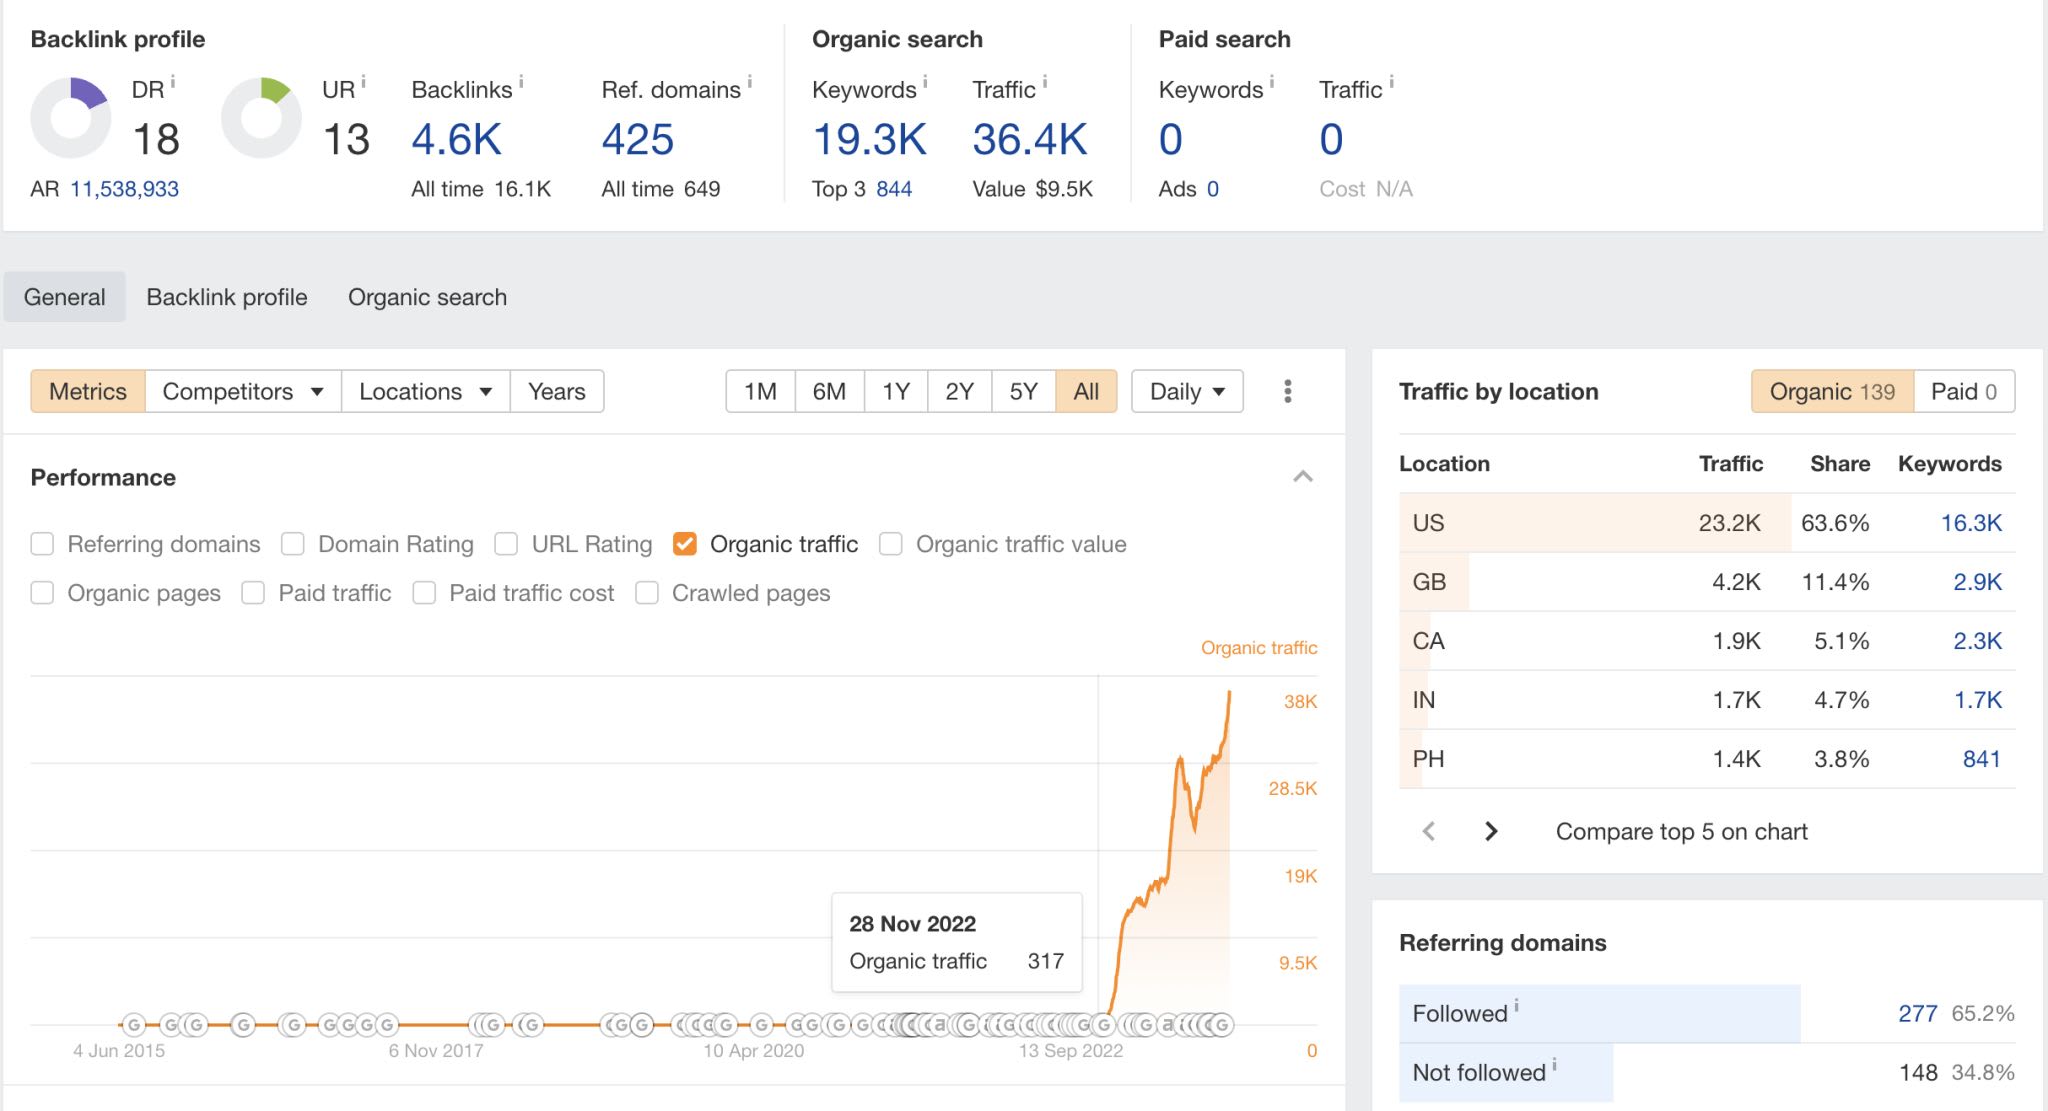Click the 16.3K US keywords link

coord(1970,523)
